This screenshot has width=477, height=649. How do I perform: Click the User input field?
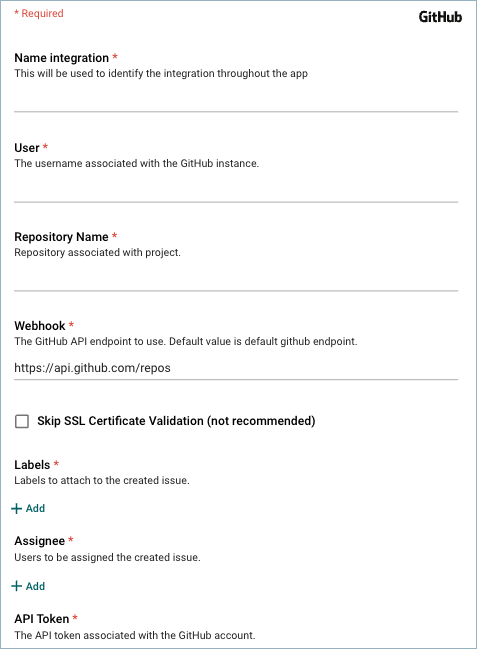(236, 190)
